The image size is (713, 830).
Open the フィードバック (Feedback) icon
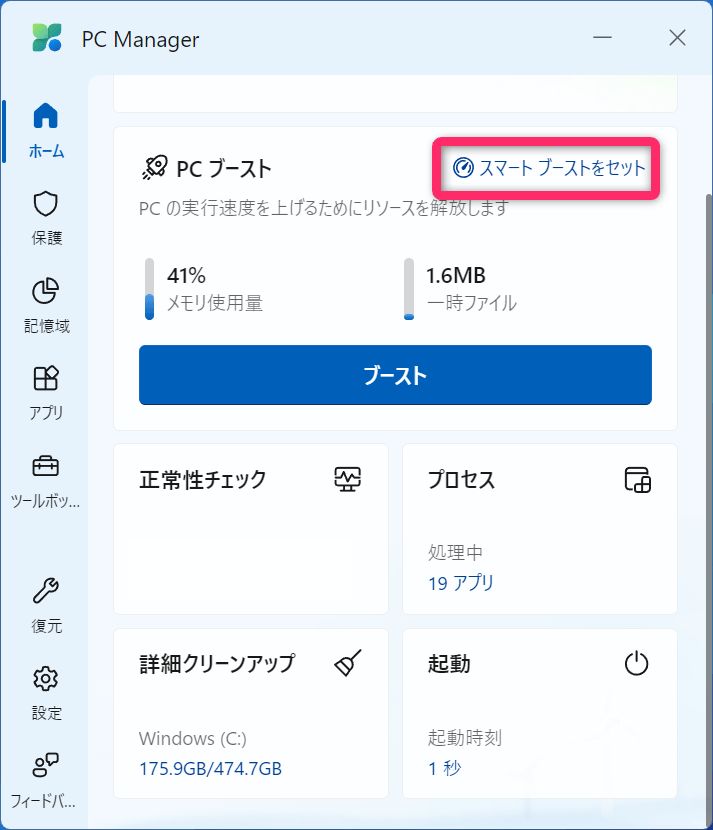click(x=46, y=778)
